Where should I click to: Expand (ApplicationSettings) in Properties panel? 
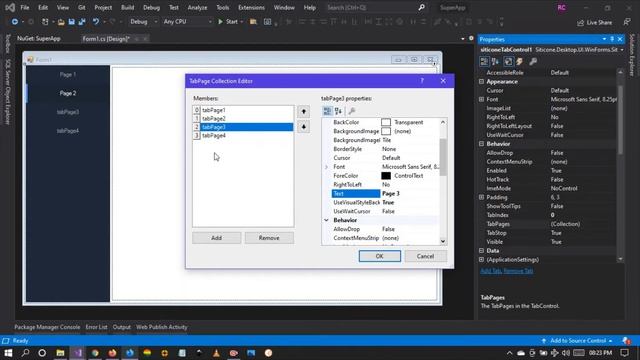click(x=481, y=260)
